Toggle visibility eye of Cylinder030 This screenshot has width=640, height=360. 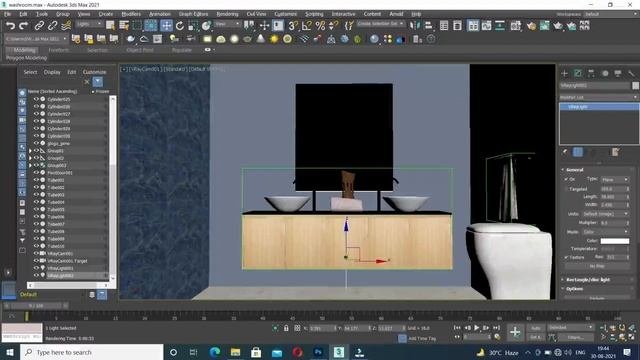pos(36,136)
